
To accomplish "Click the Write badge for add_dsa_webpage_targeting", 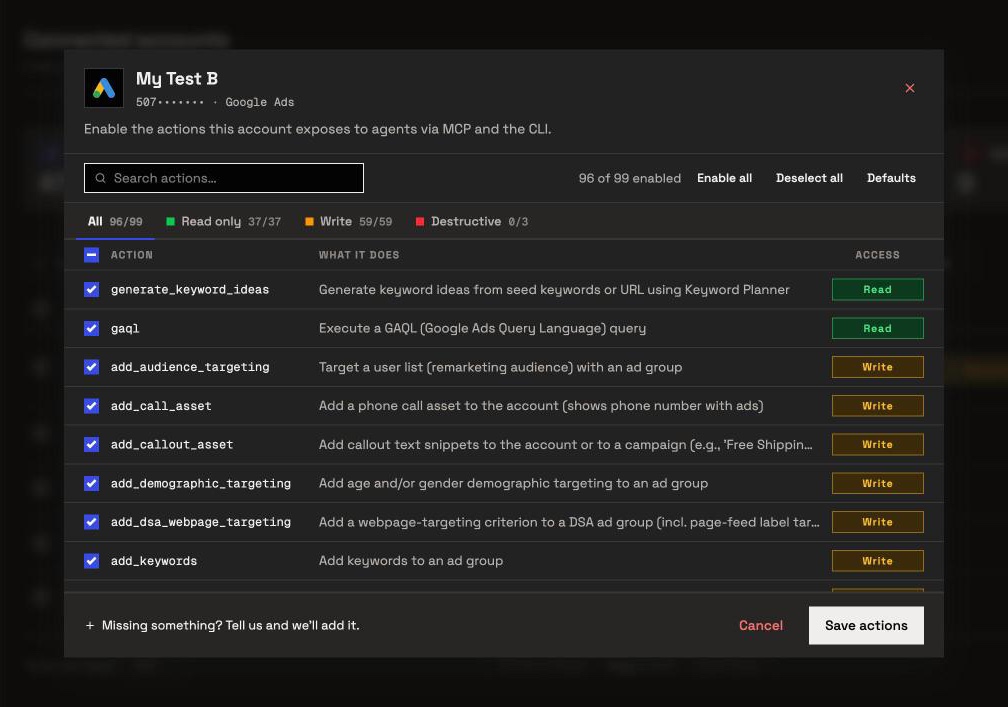I will pyautogui.click(x=878, y=522).
